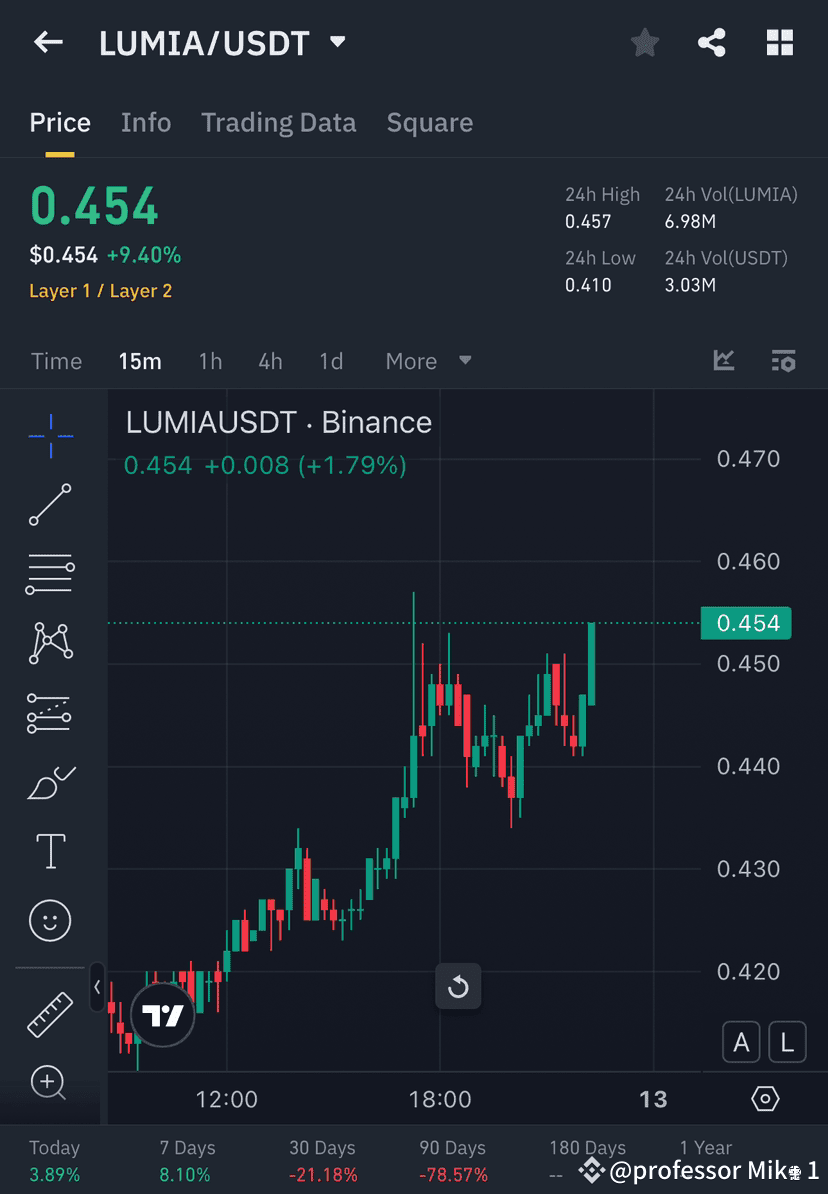Open the XABCD pattern drawing tool
This screenshot has width=828, height=1194.
pyautogui.click(x=50, y=643)
